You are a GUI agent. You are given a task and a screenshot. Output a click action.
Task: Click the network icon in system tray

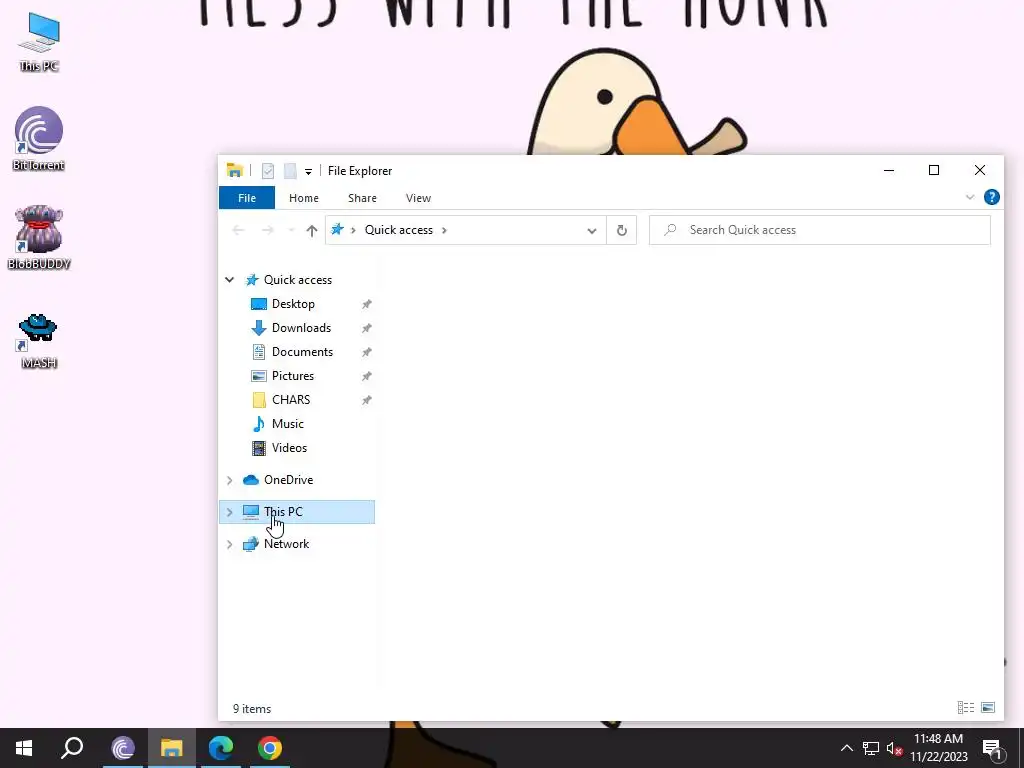click(871, 748)
